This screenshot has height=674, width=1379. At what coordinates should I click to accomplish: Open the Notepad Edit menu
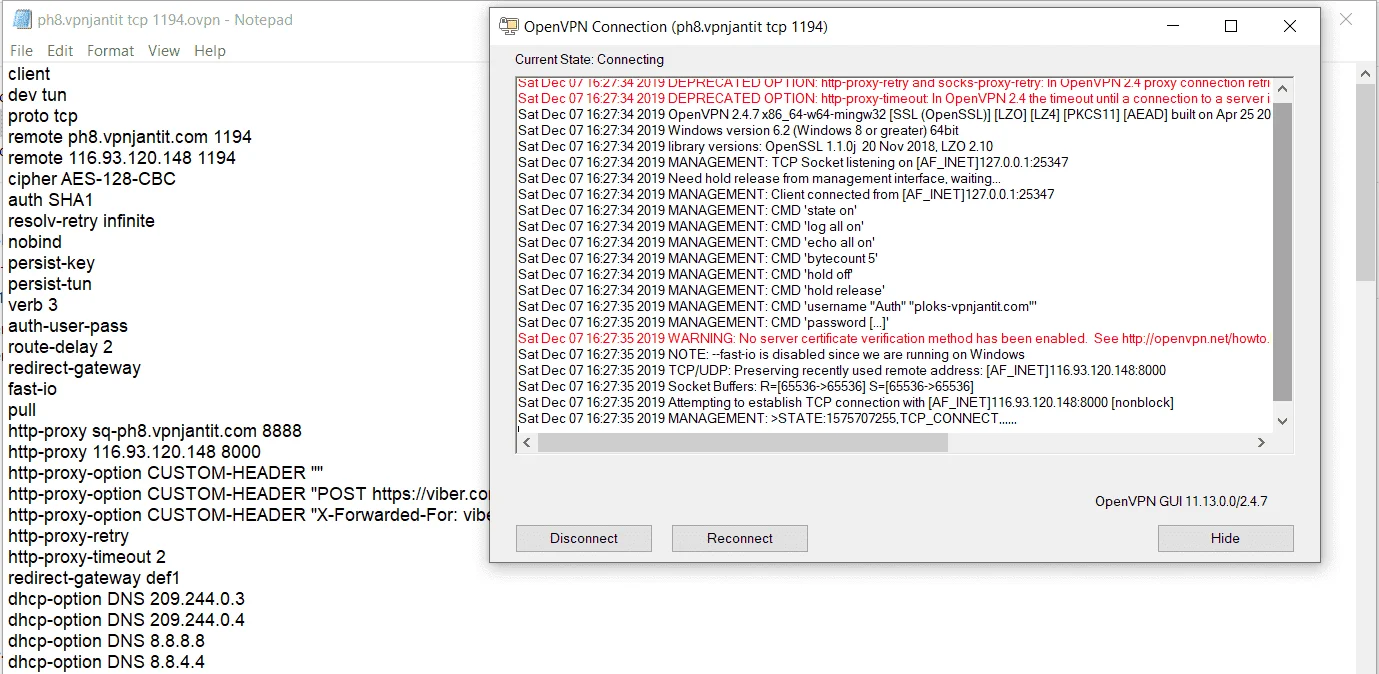60,50
